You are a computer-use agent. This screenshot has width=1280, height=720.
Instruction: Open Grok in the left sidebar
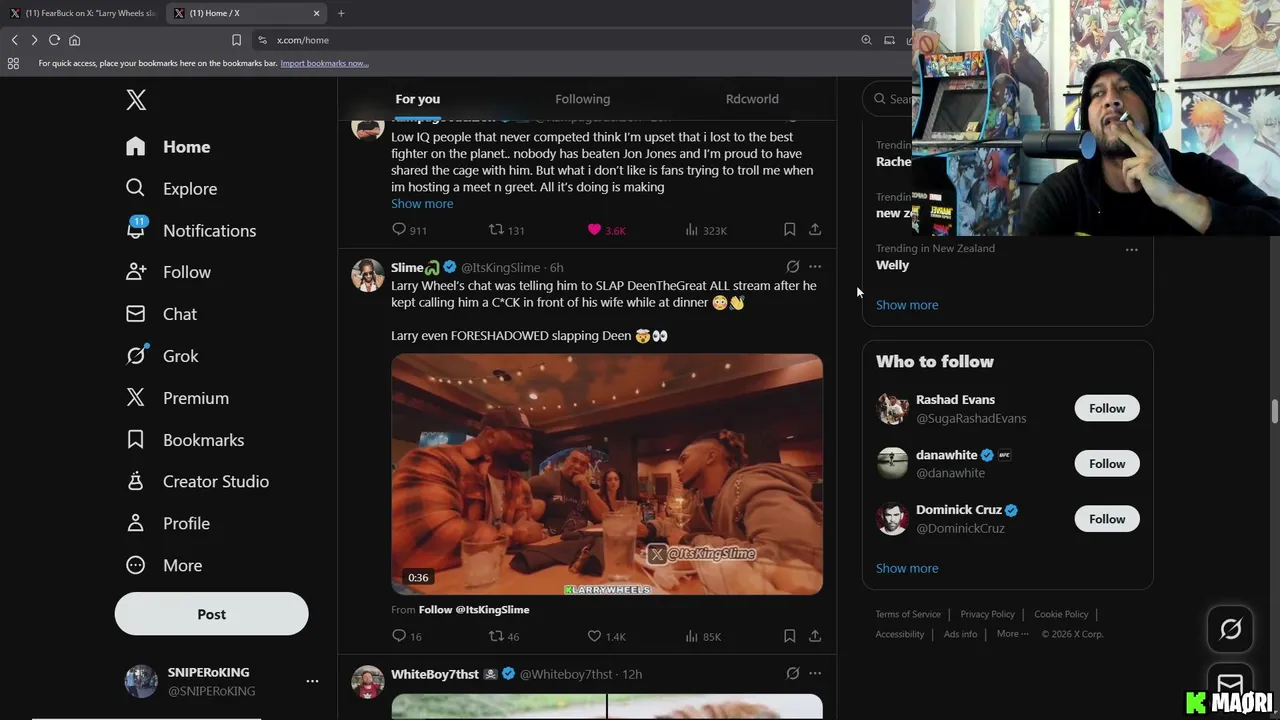pyautogui.click(x=162, y=356)
